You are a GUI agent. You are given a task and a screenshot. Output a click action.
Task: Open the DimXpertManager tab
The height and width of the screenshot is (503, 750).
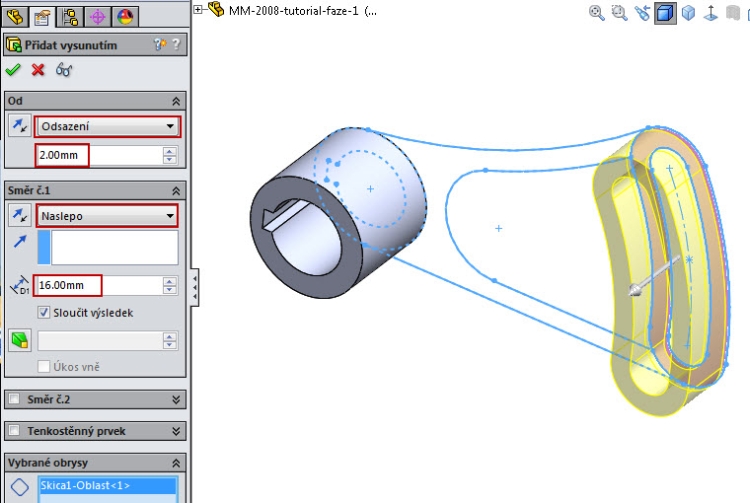pyautogui.click(x=98, y=17)
